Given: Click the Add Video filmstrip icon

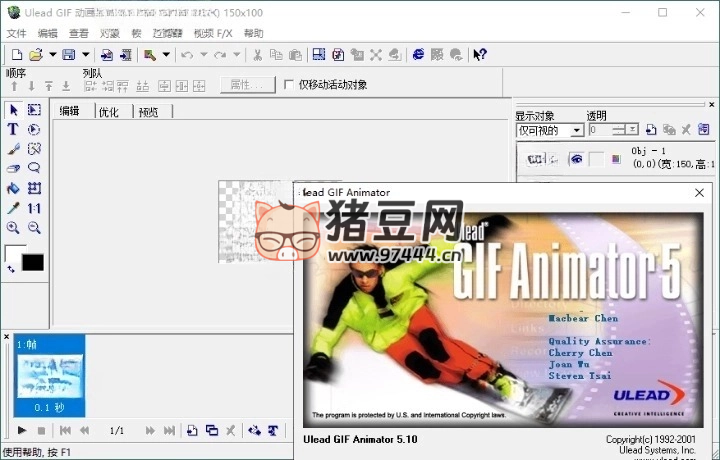Looking at the screenshot, I should [x=125, y=55].
